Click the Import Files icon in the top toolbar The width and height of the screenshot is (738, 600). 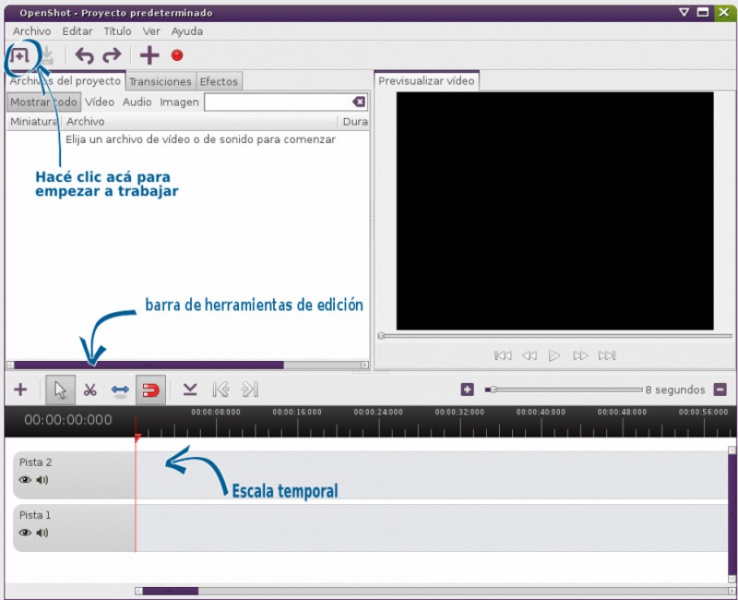(20, 56)
